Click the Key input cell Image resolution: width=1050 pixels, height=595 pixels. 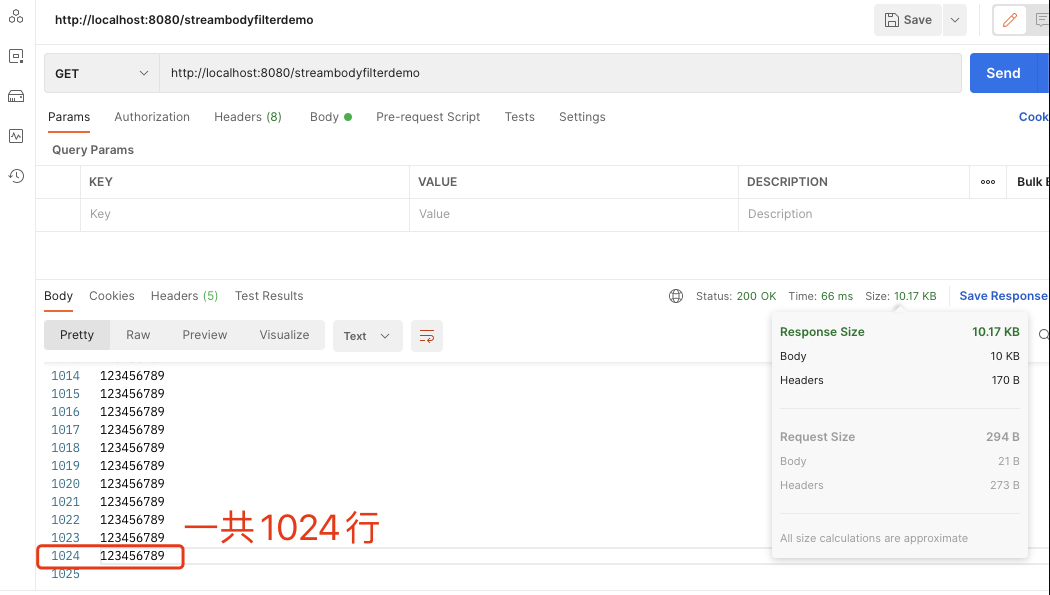pos(245,214)
